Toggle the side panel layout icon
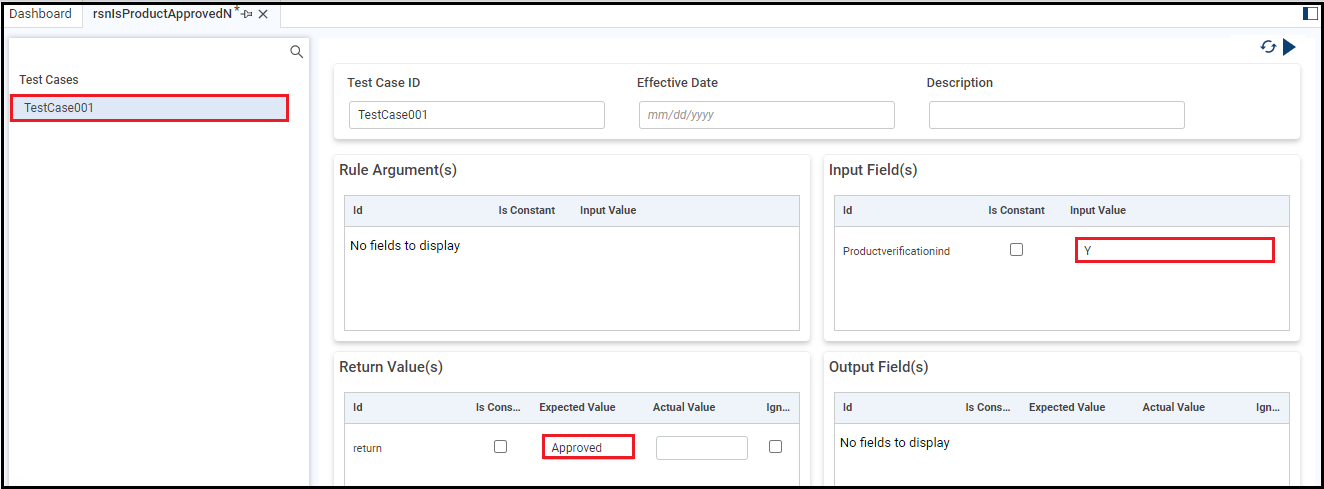The image size is (1324, 489). (1310, 14)
